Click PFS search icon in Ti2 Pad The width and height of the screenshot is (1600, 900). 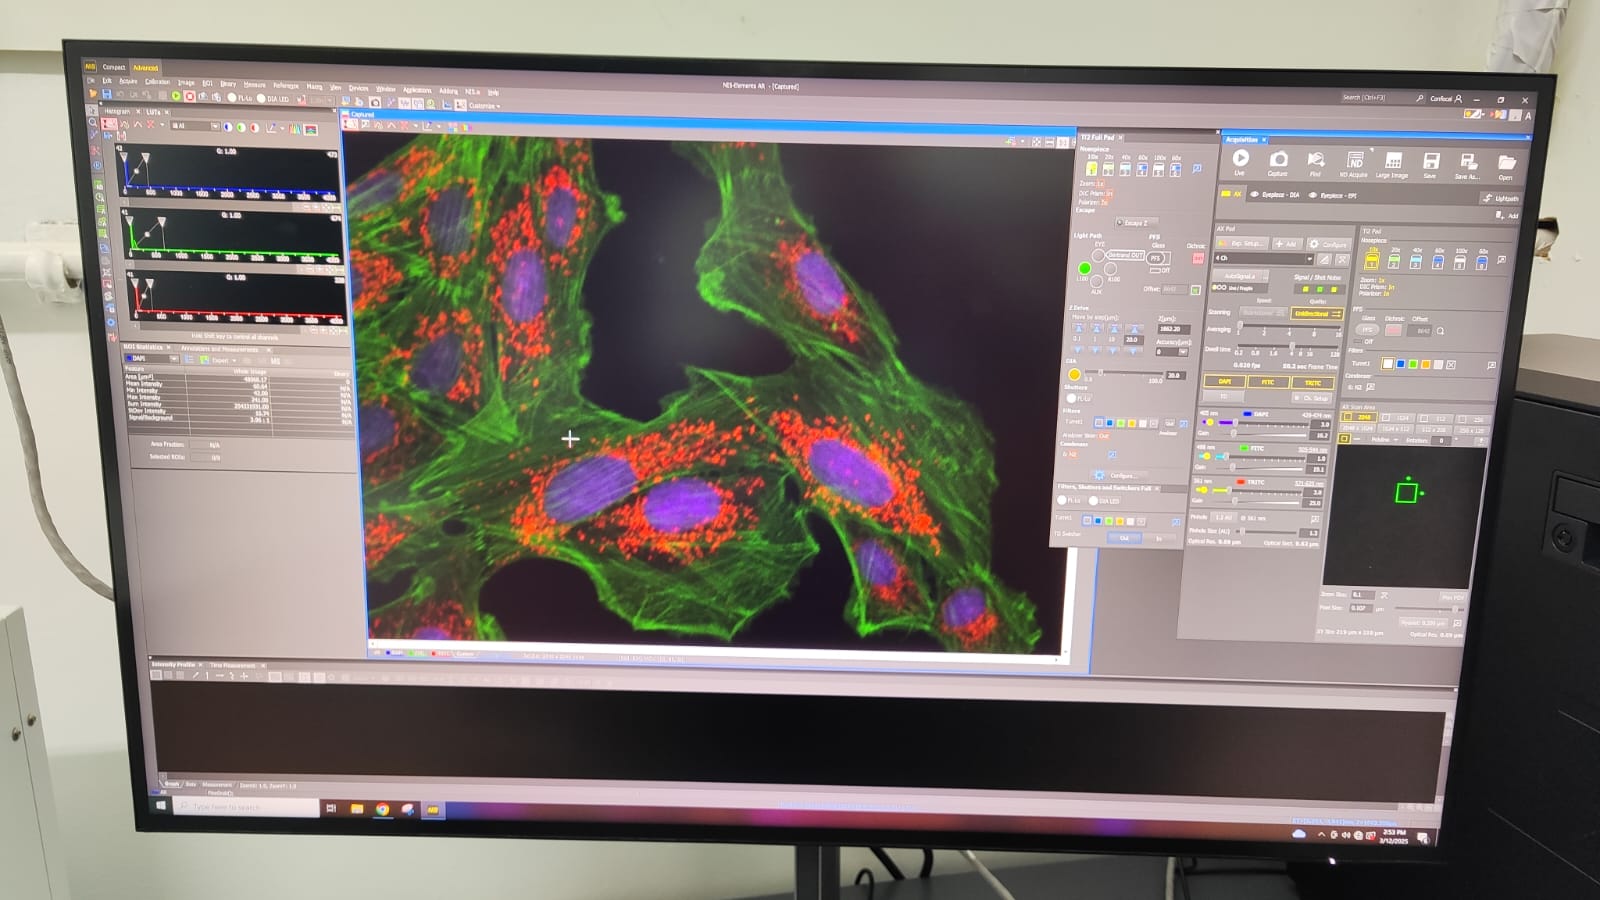pyautogui.click(x=1440, y=331)
